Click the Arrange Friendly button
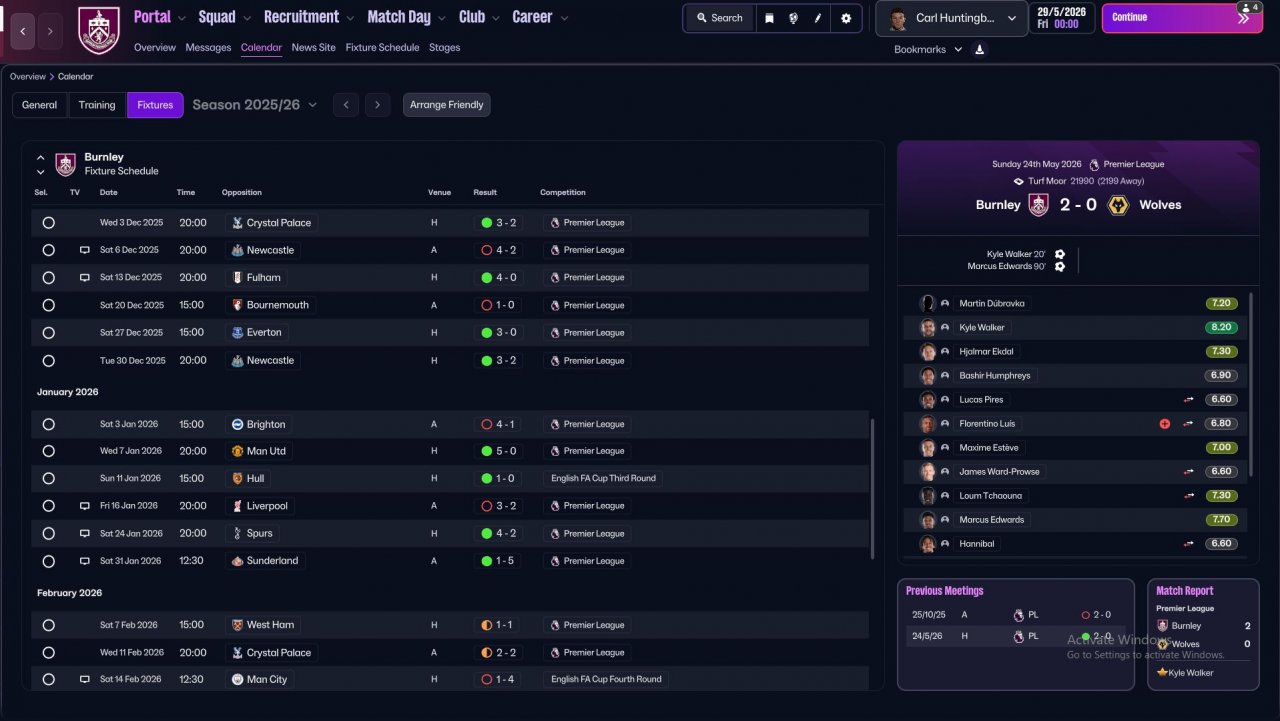 coord(447,105)
